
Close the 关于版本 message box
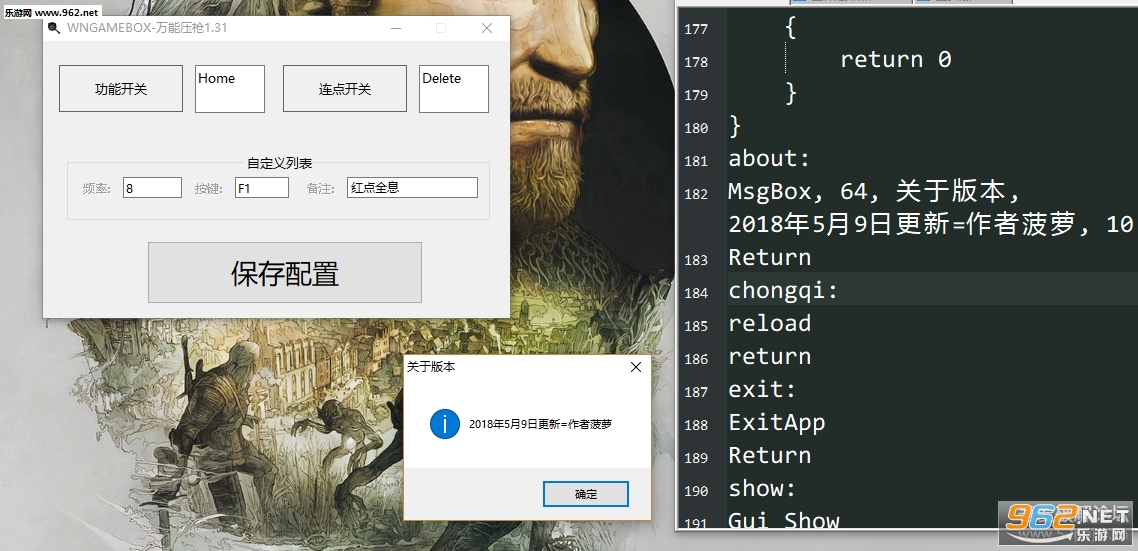[636, 367]
